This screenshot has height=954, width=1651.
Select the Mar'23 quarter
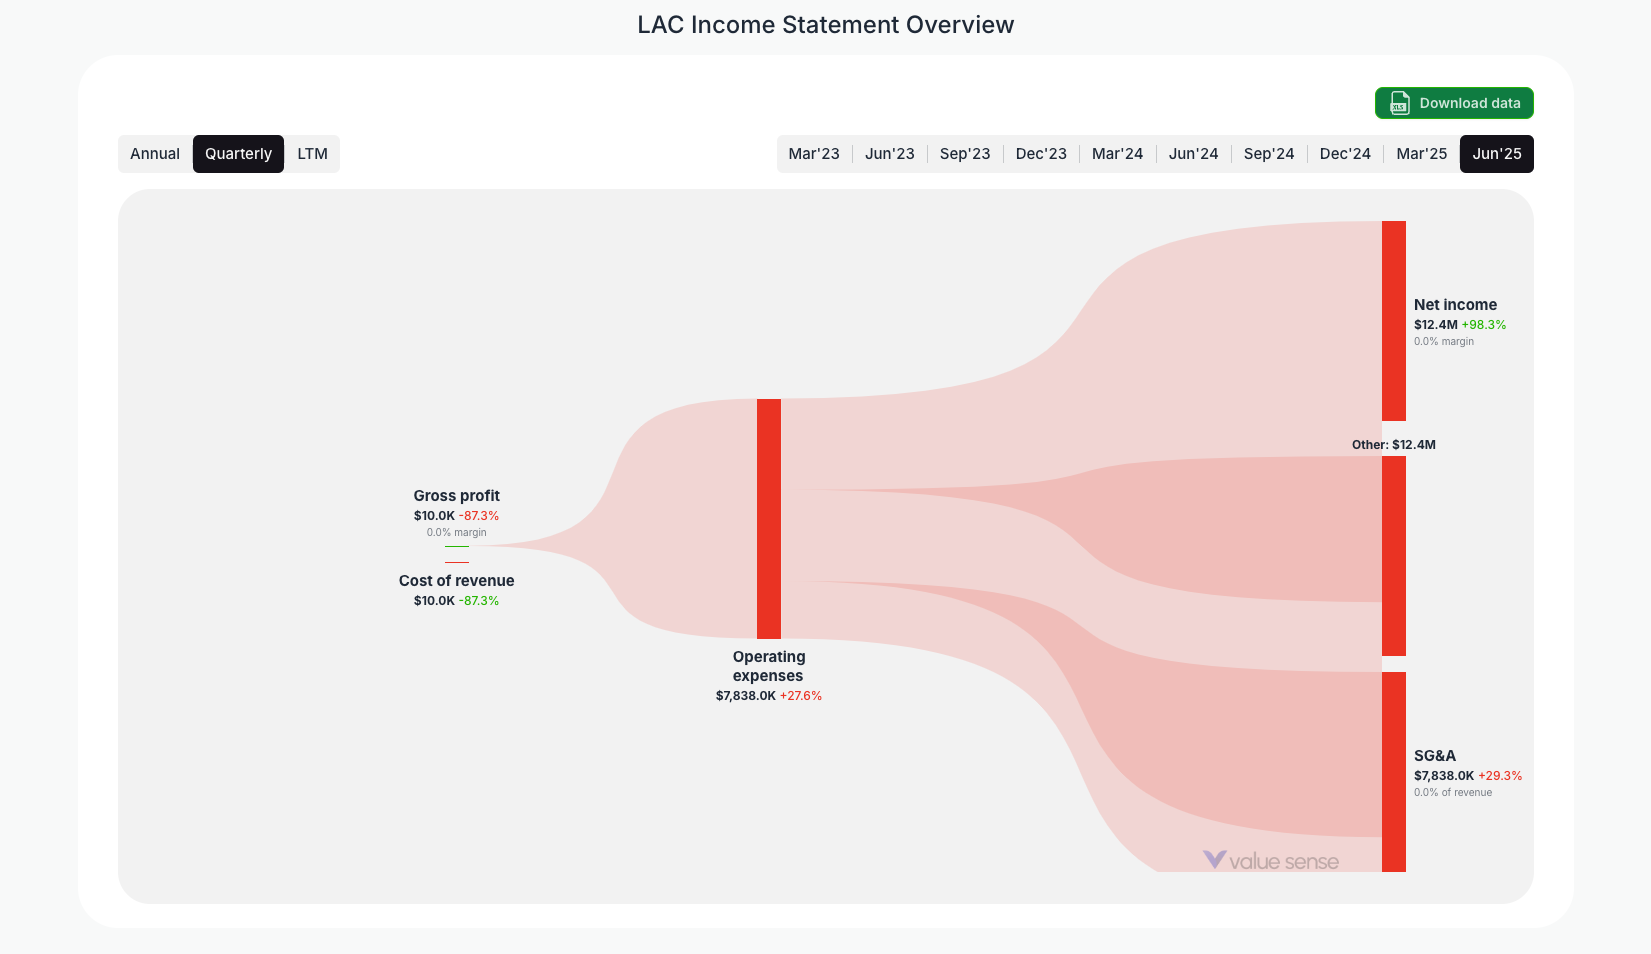point(814,153)
